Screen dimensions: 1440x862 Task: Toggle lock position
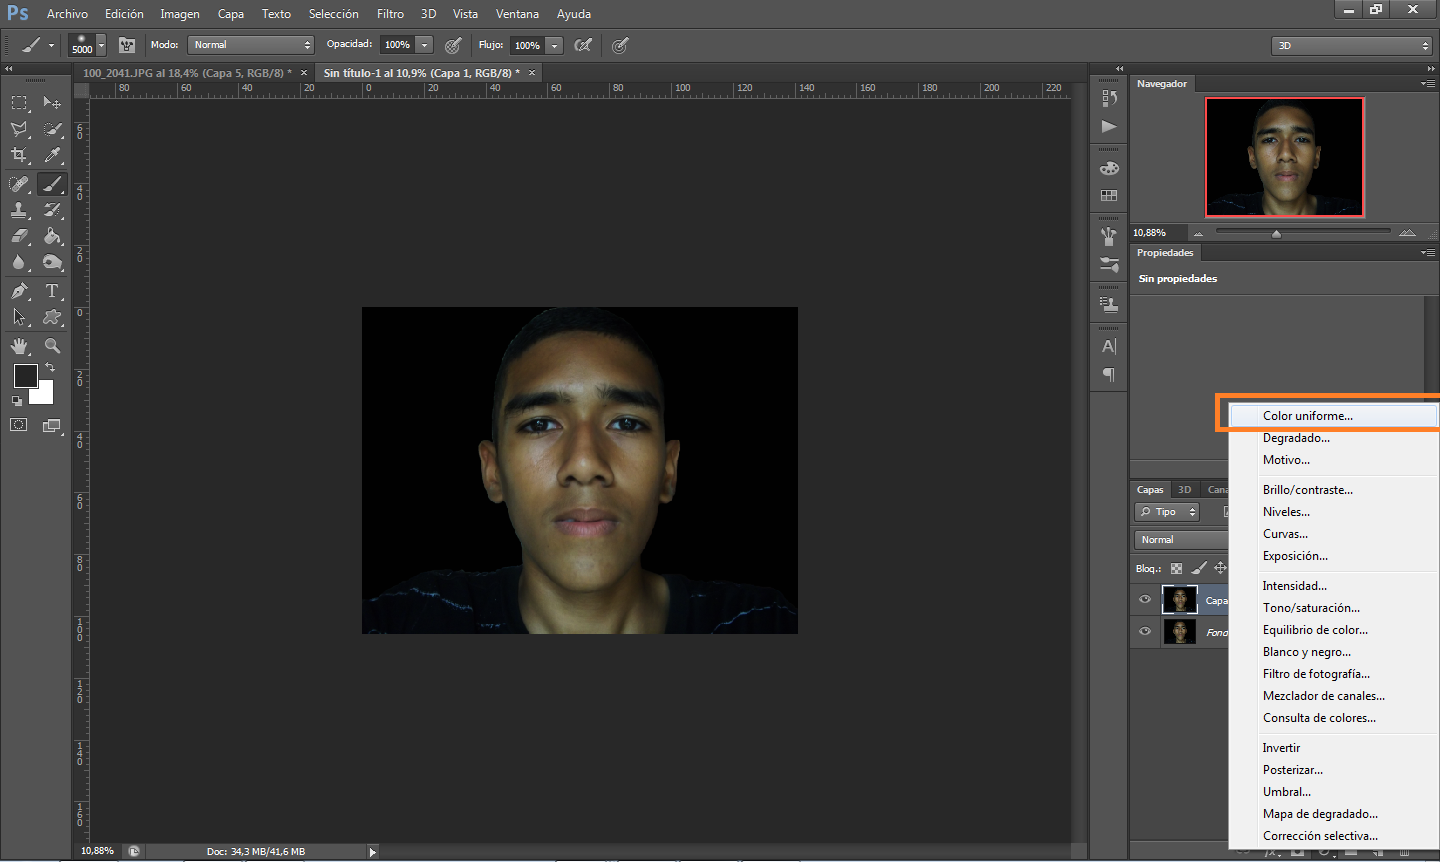[1220, 568]
